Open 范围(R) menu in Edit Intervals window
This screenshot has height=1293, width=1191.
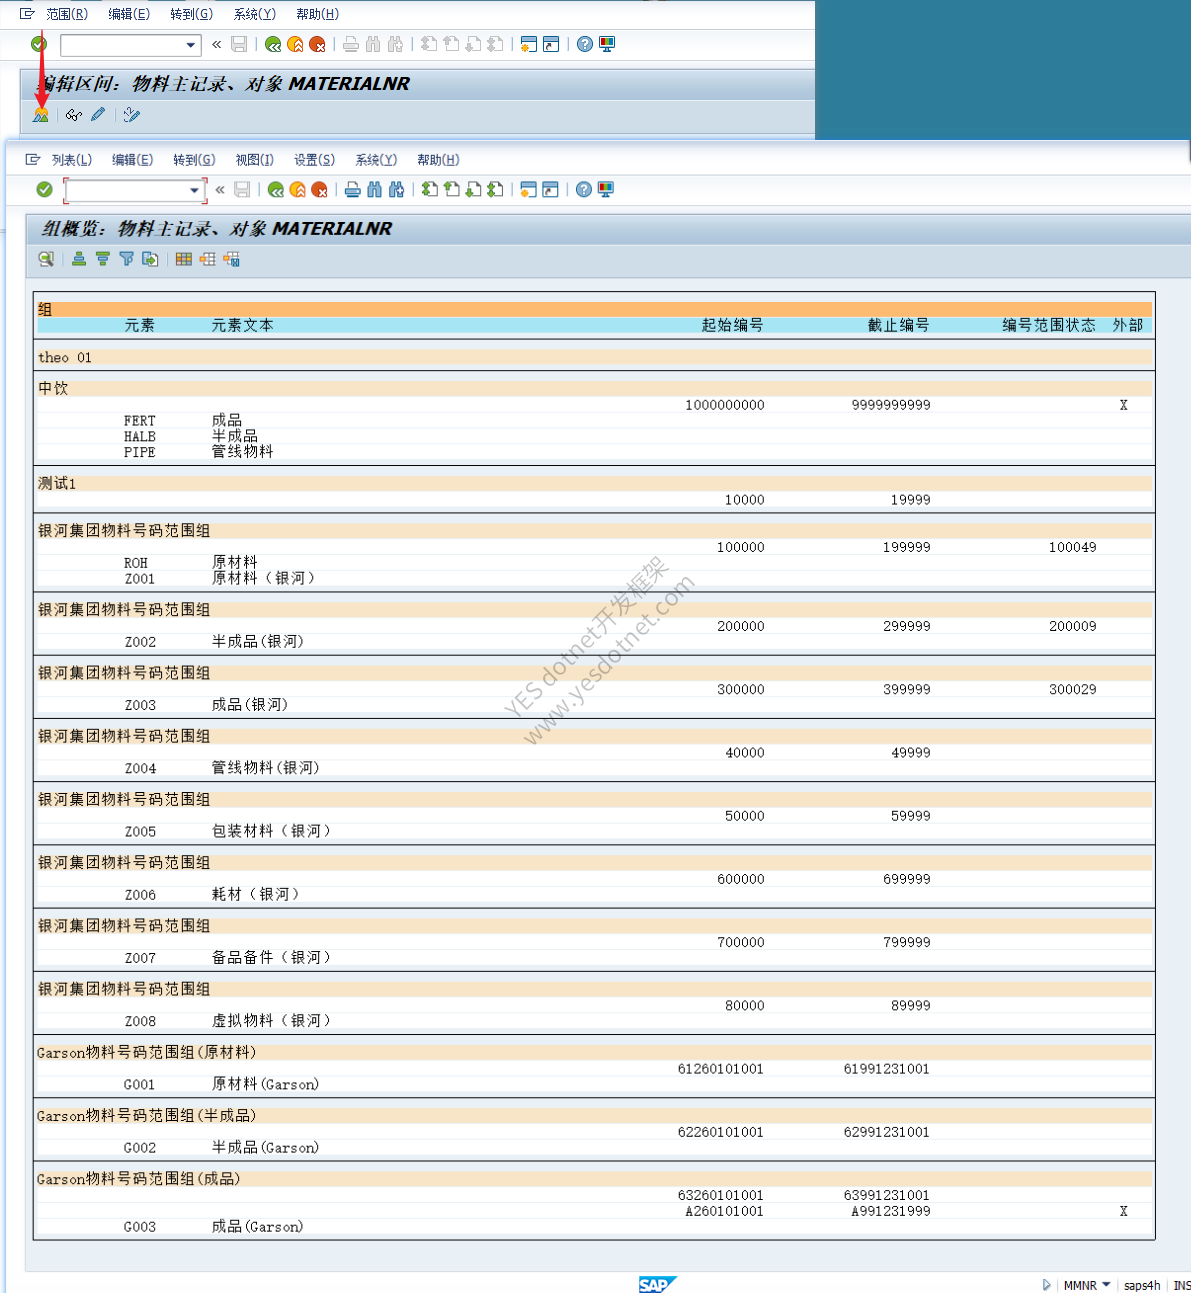click(67, 14)
